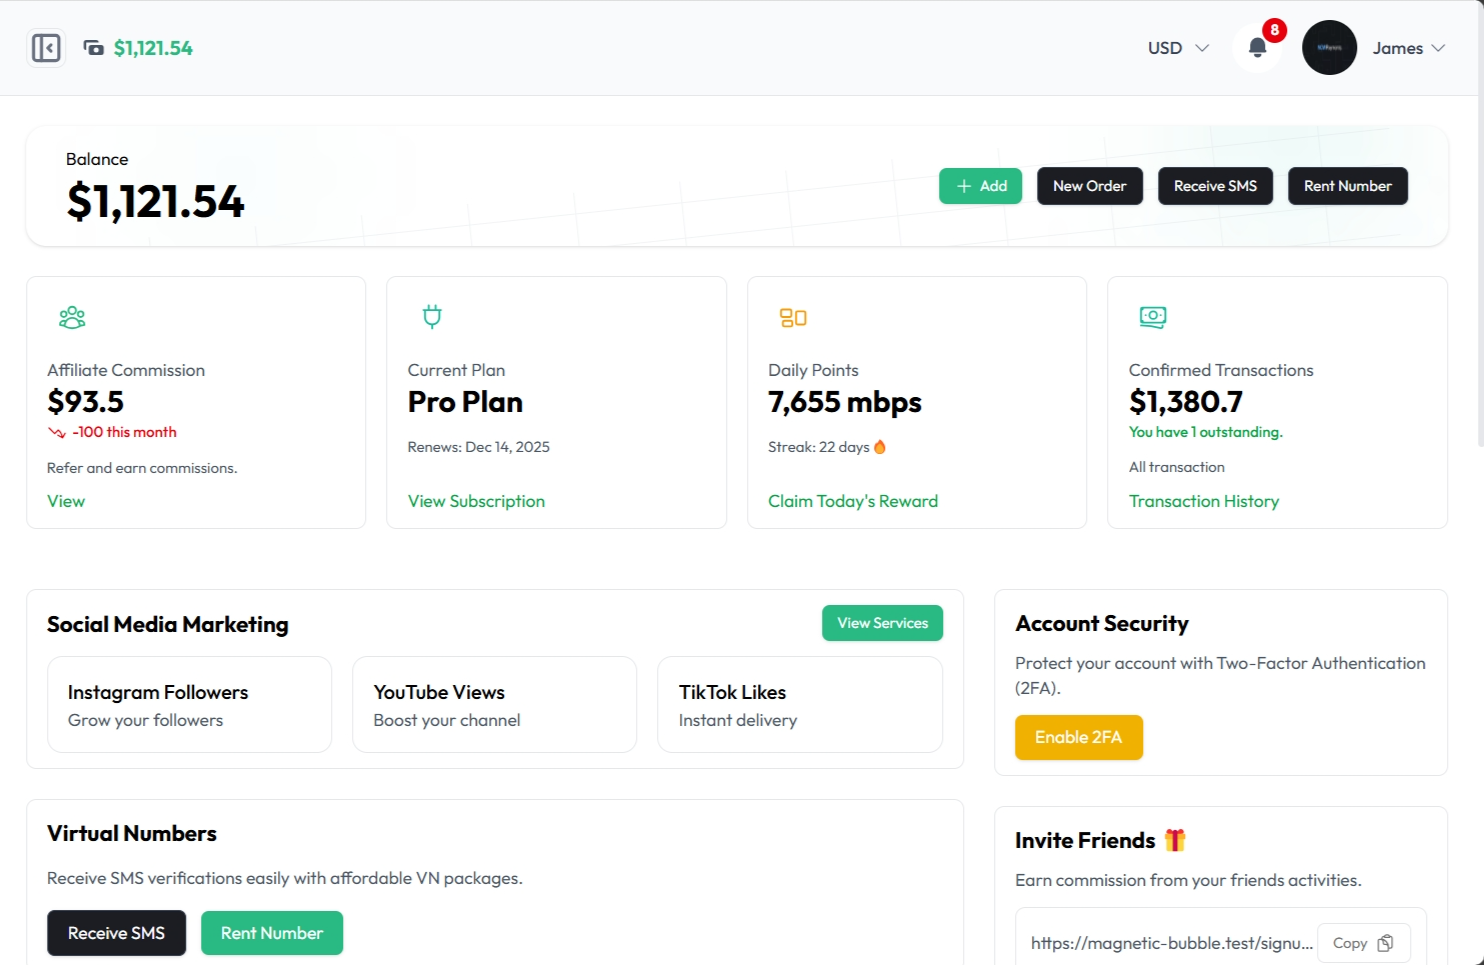Viewport: 1484px width, 965px height.
Task: Click the cash icon on Confirmed Transactions card
Action: pyautogui.click(x=1152, y=317)
